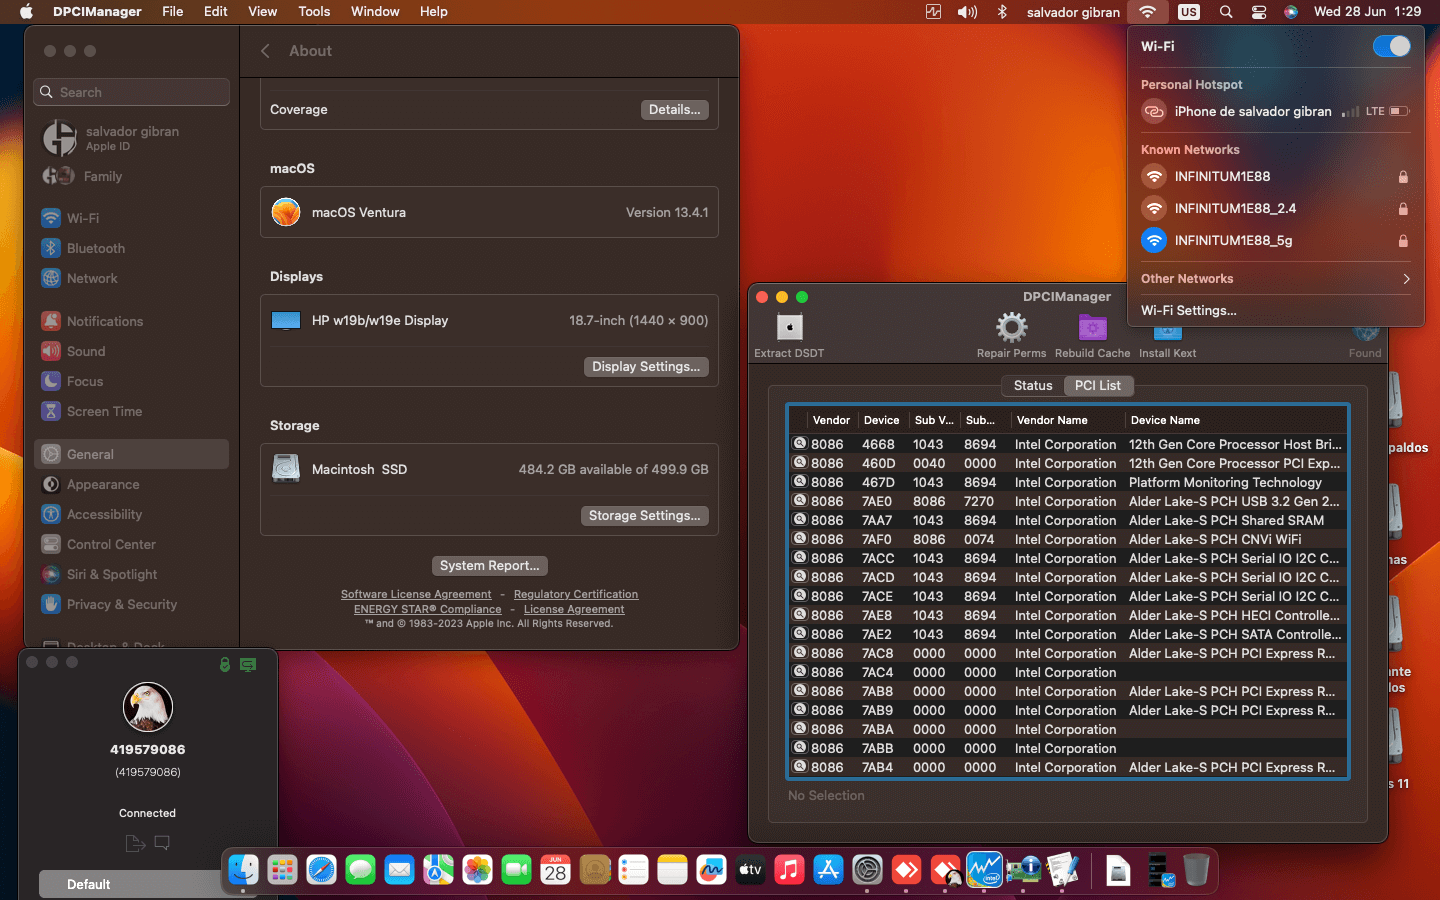
Task: Open the File menu
Action: pyautogui.click(x=173, y=12)
